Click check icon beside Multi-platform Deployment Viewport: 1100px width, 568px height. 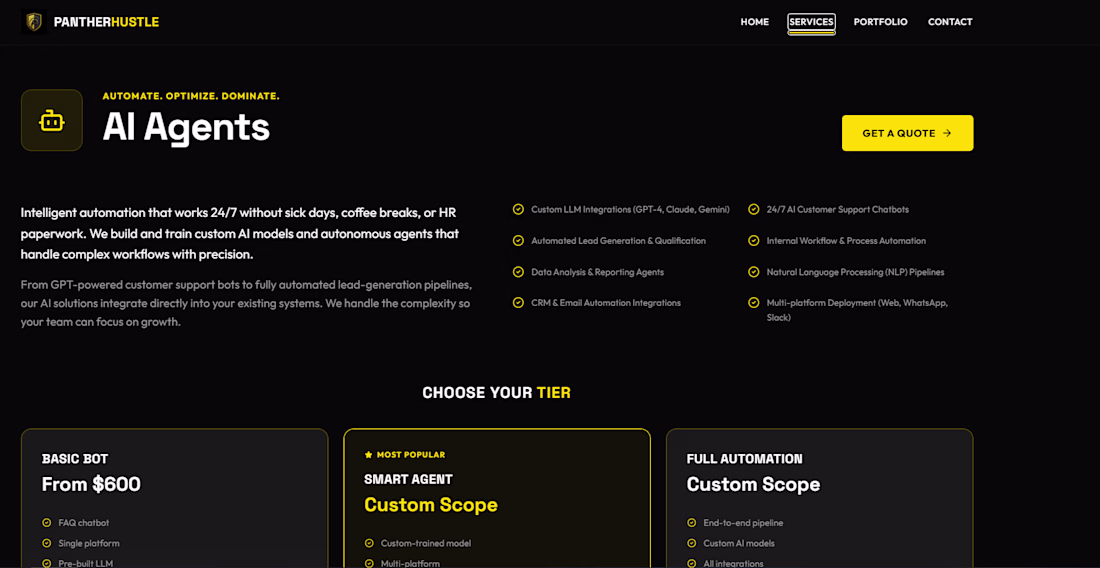click(753, 303)
